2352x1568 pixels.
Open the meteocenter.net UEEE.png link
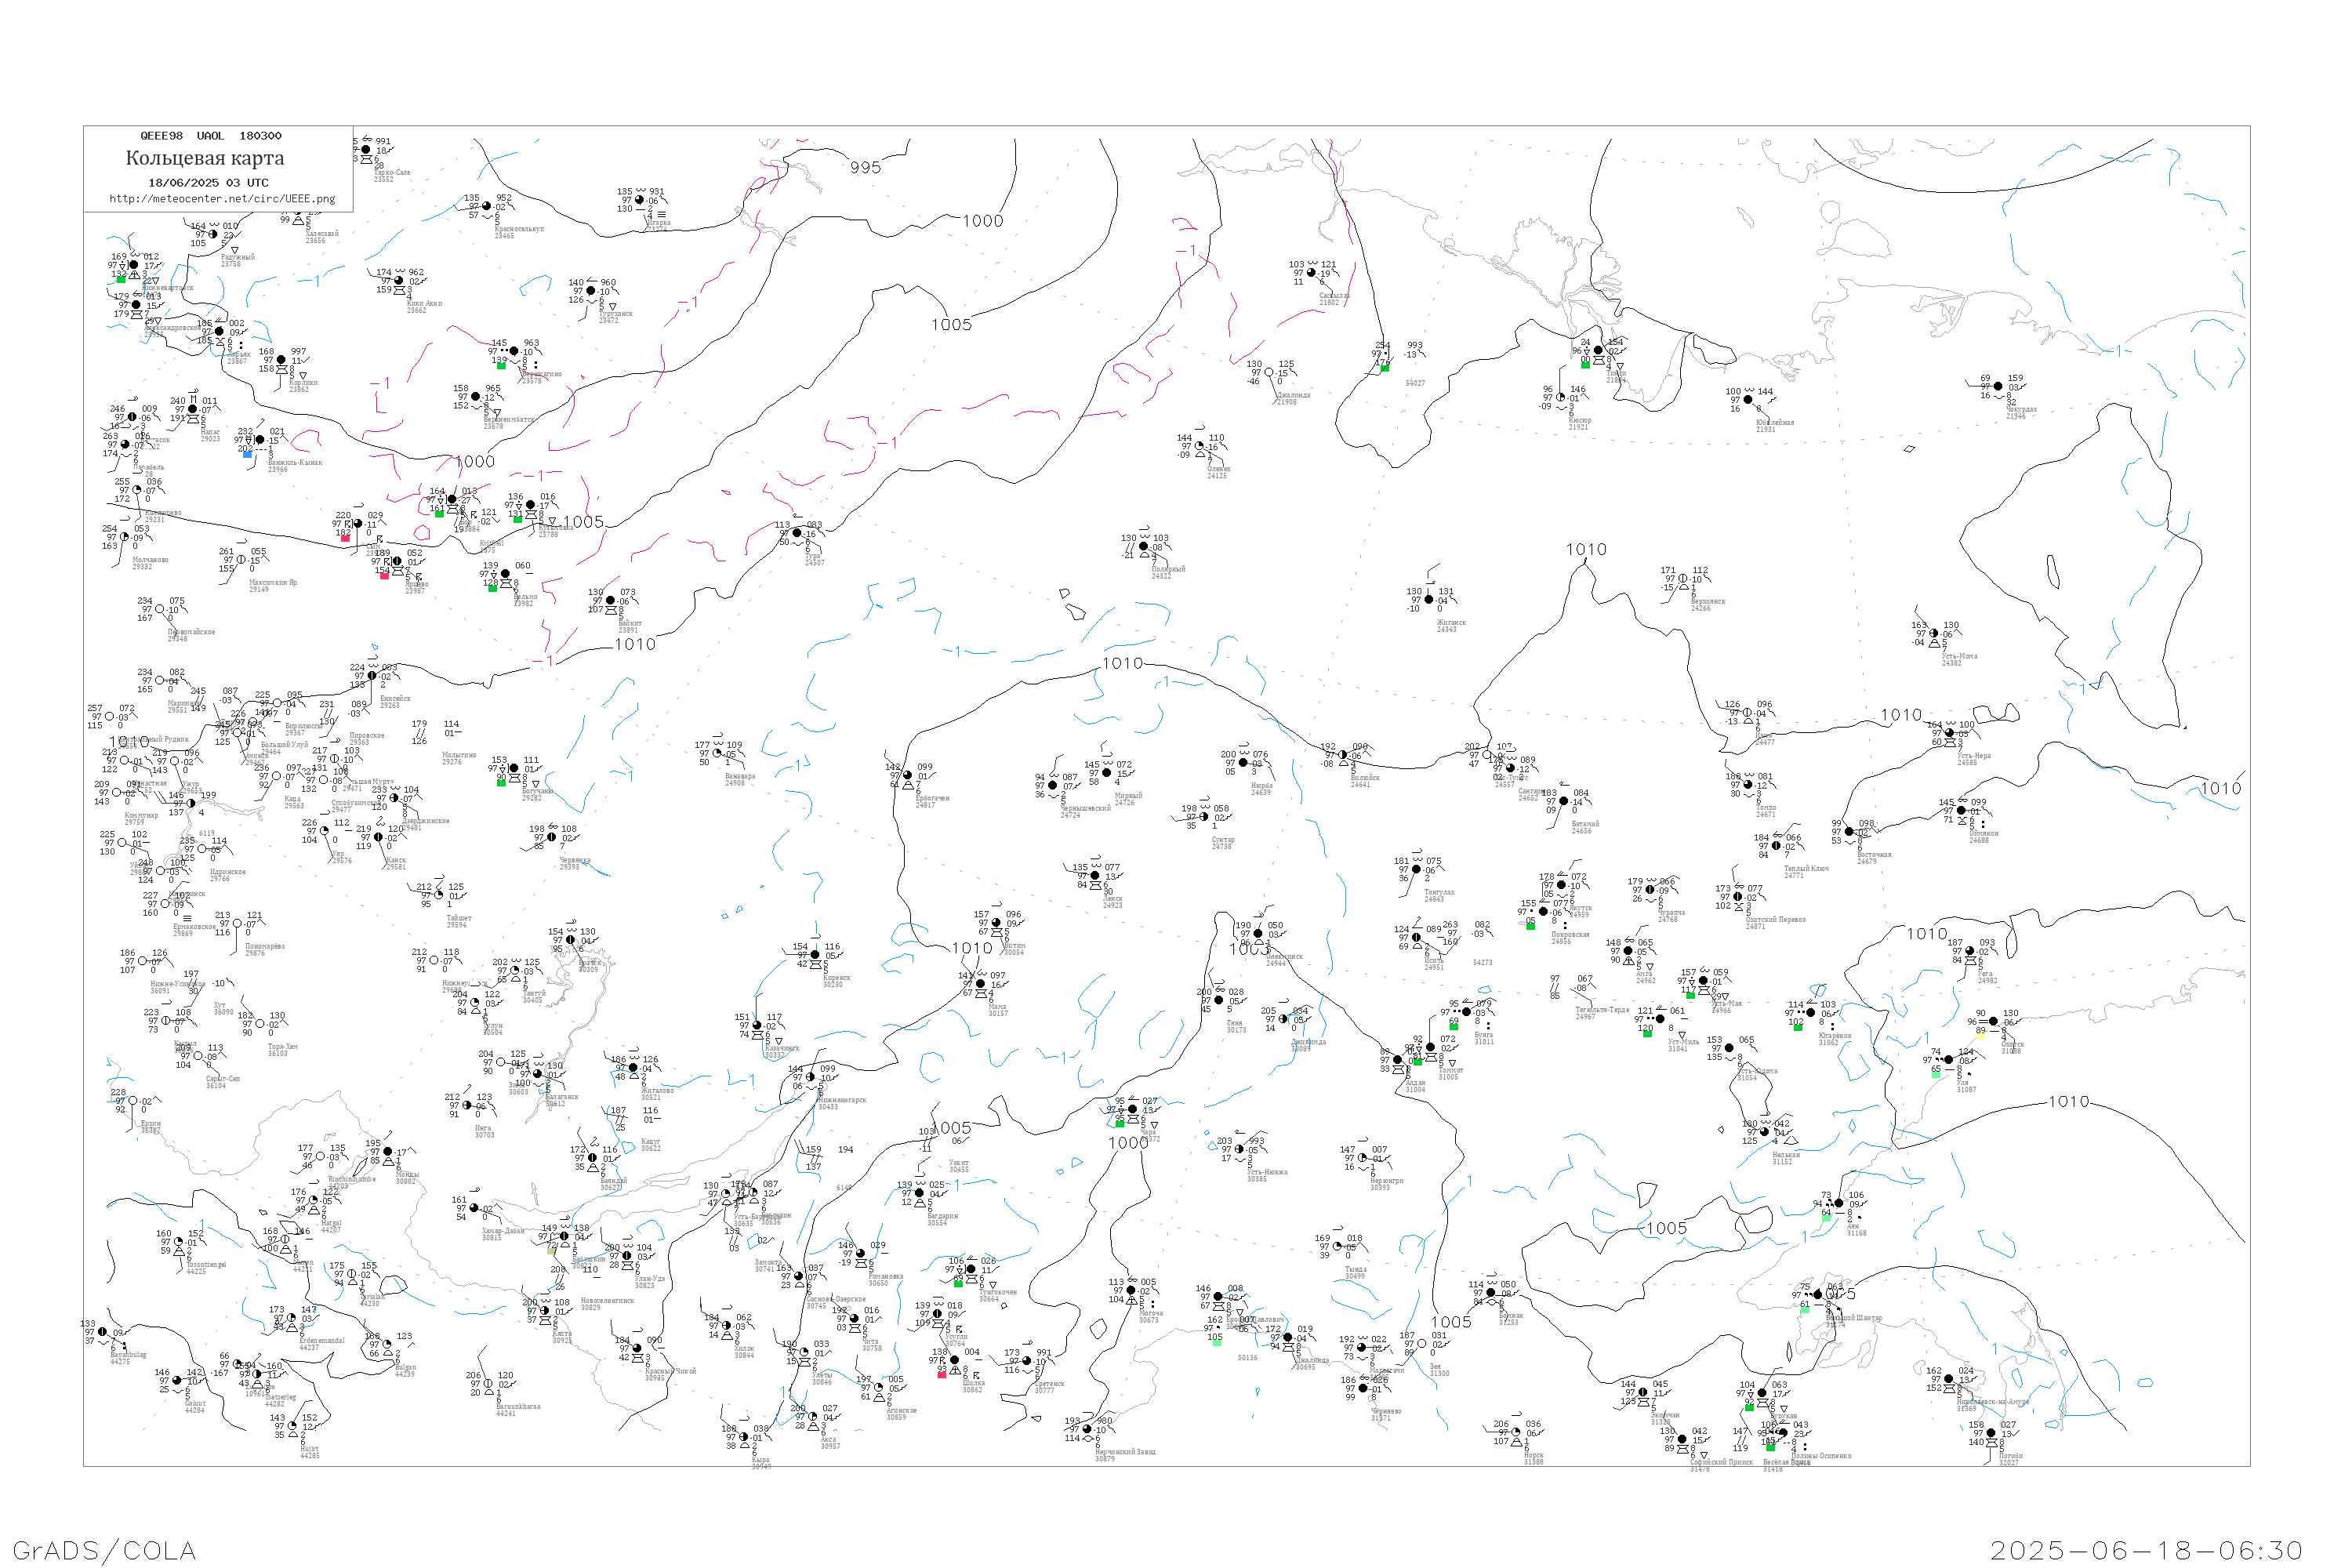[222, 199]
